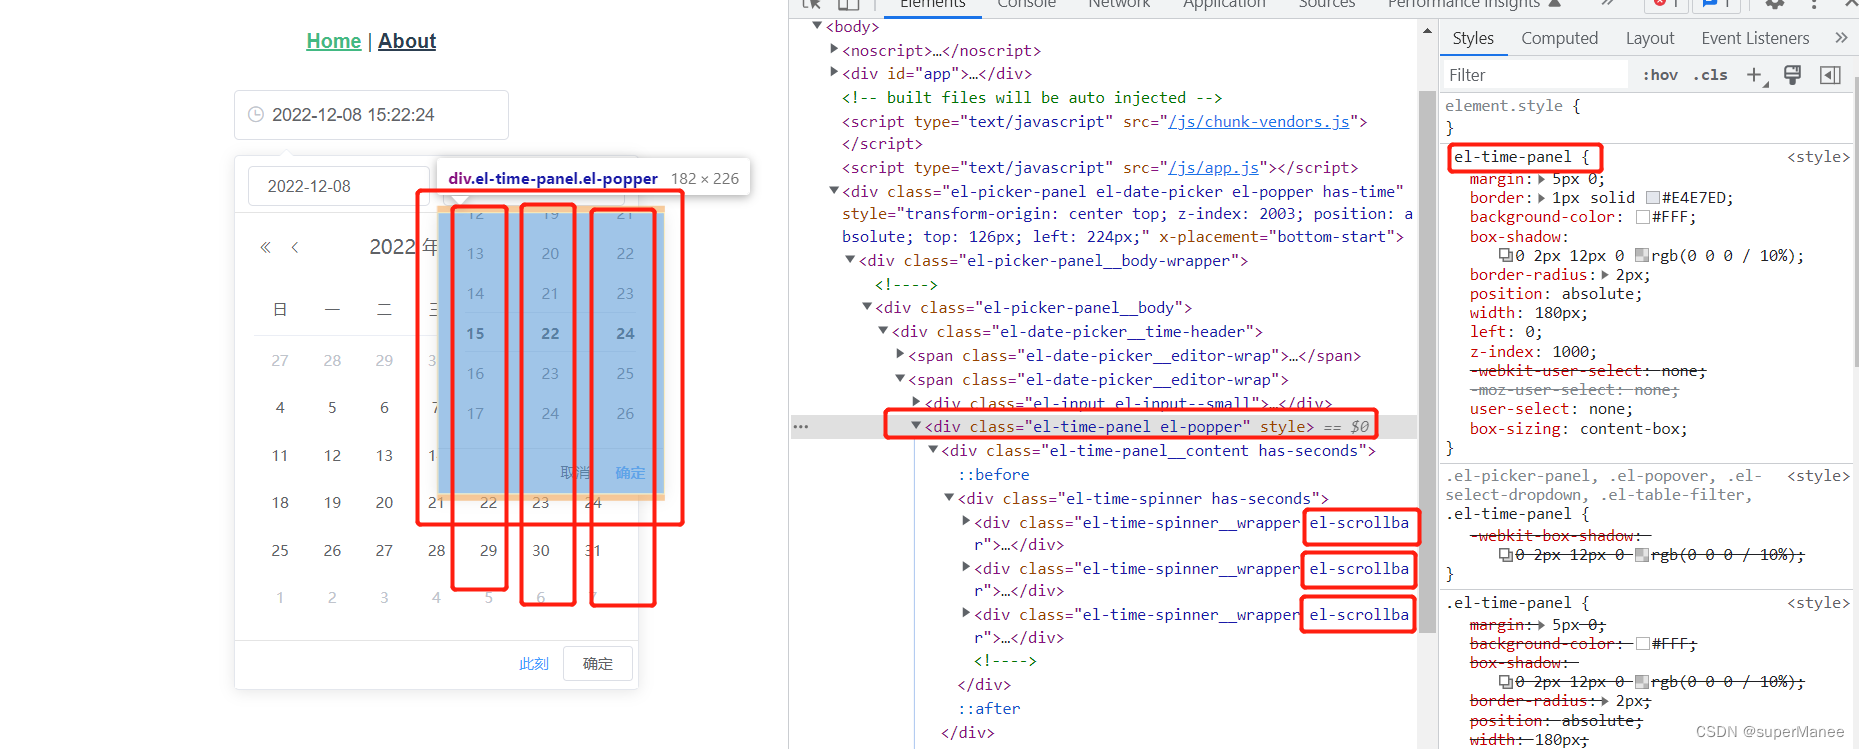1859x749 pixels.
Task: Click the ellipsis beside the selected DOM node
Action: click(801, 427)
